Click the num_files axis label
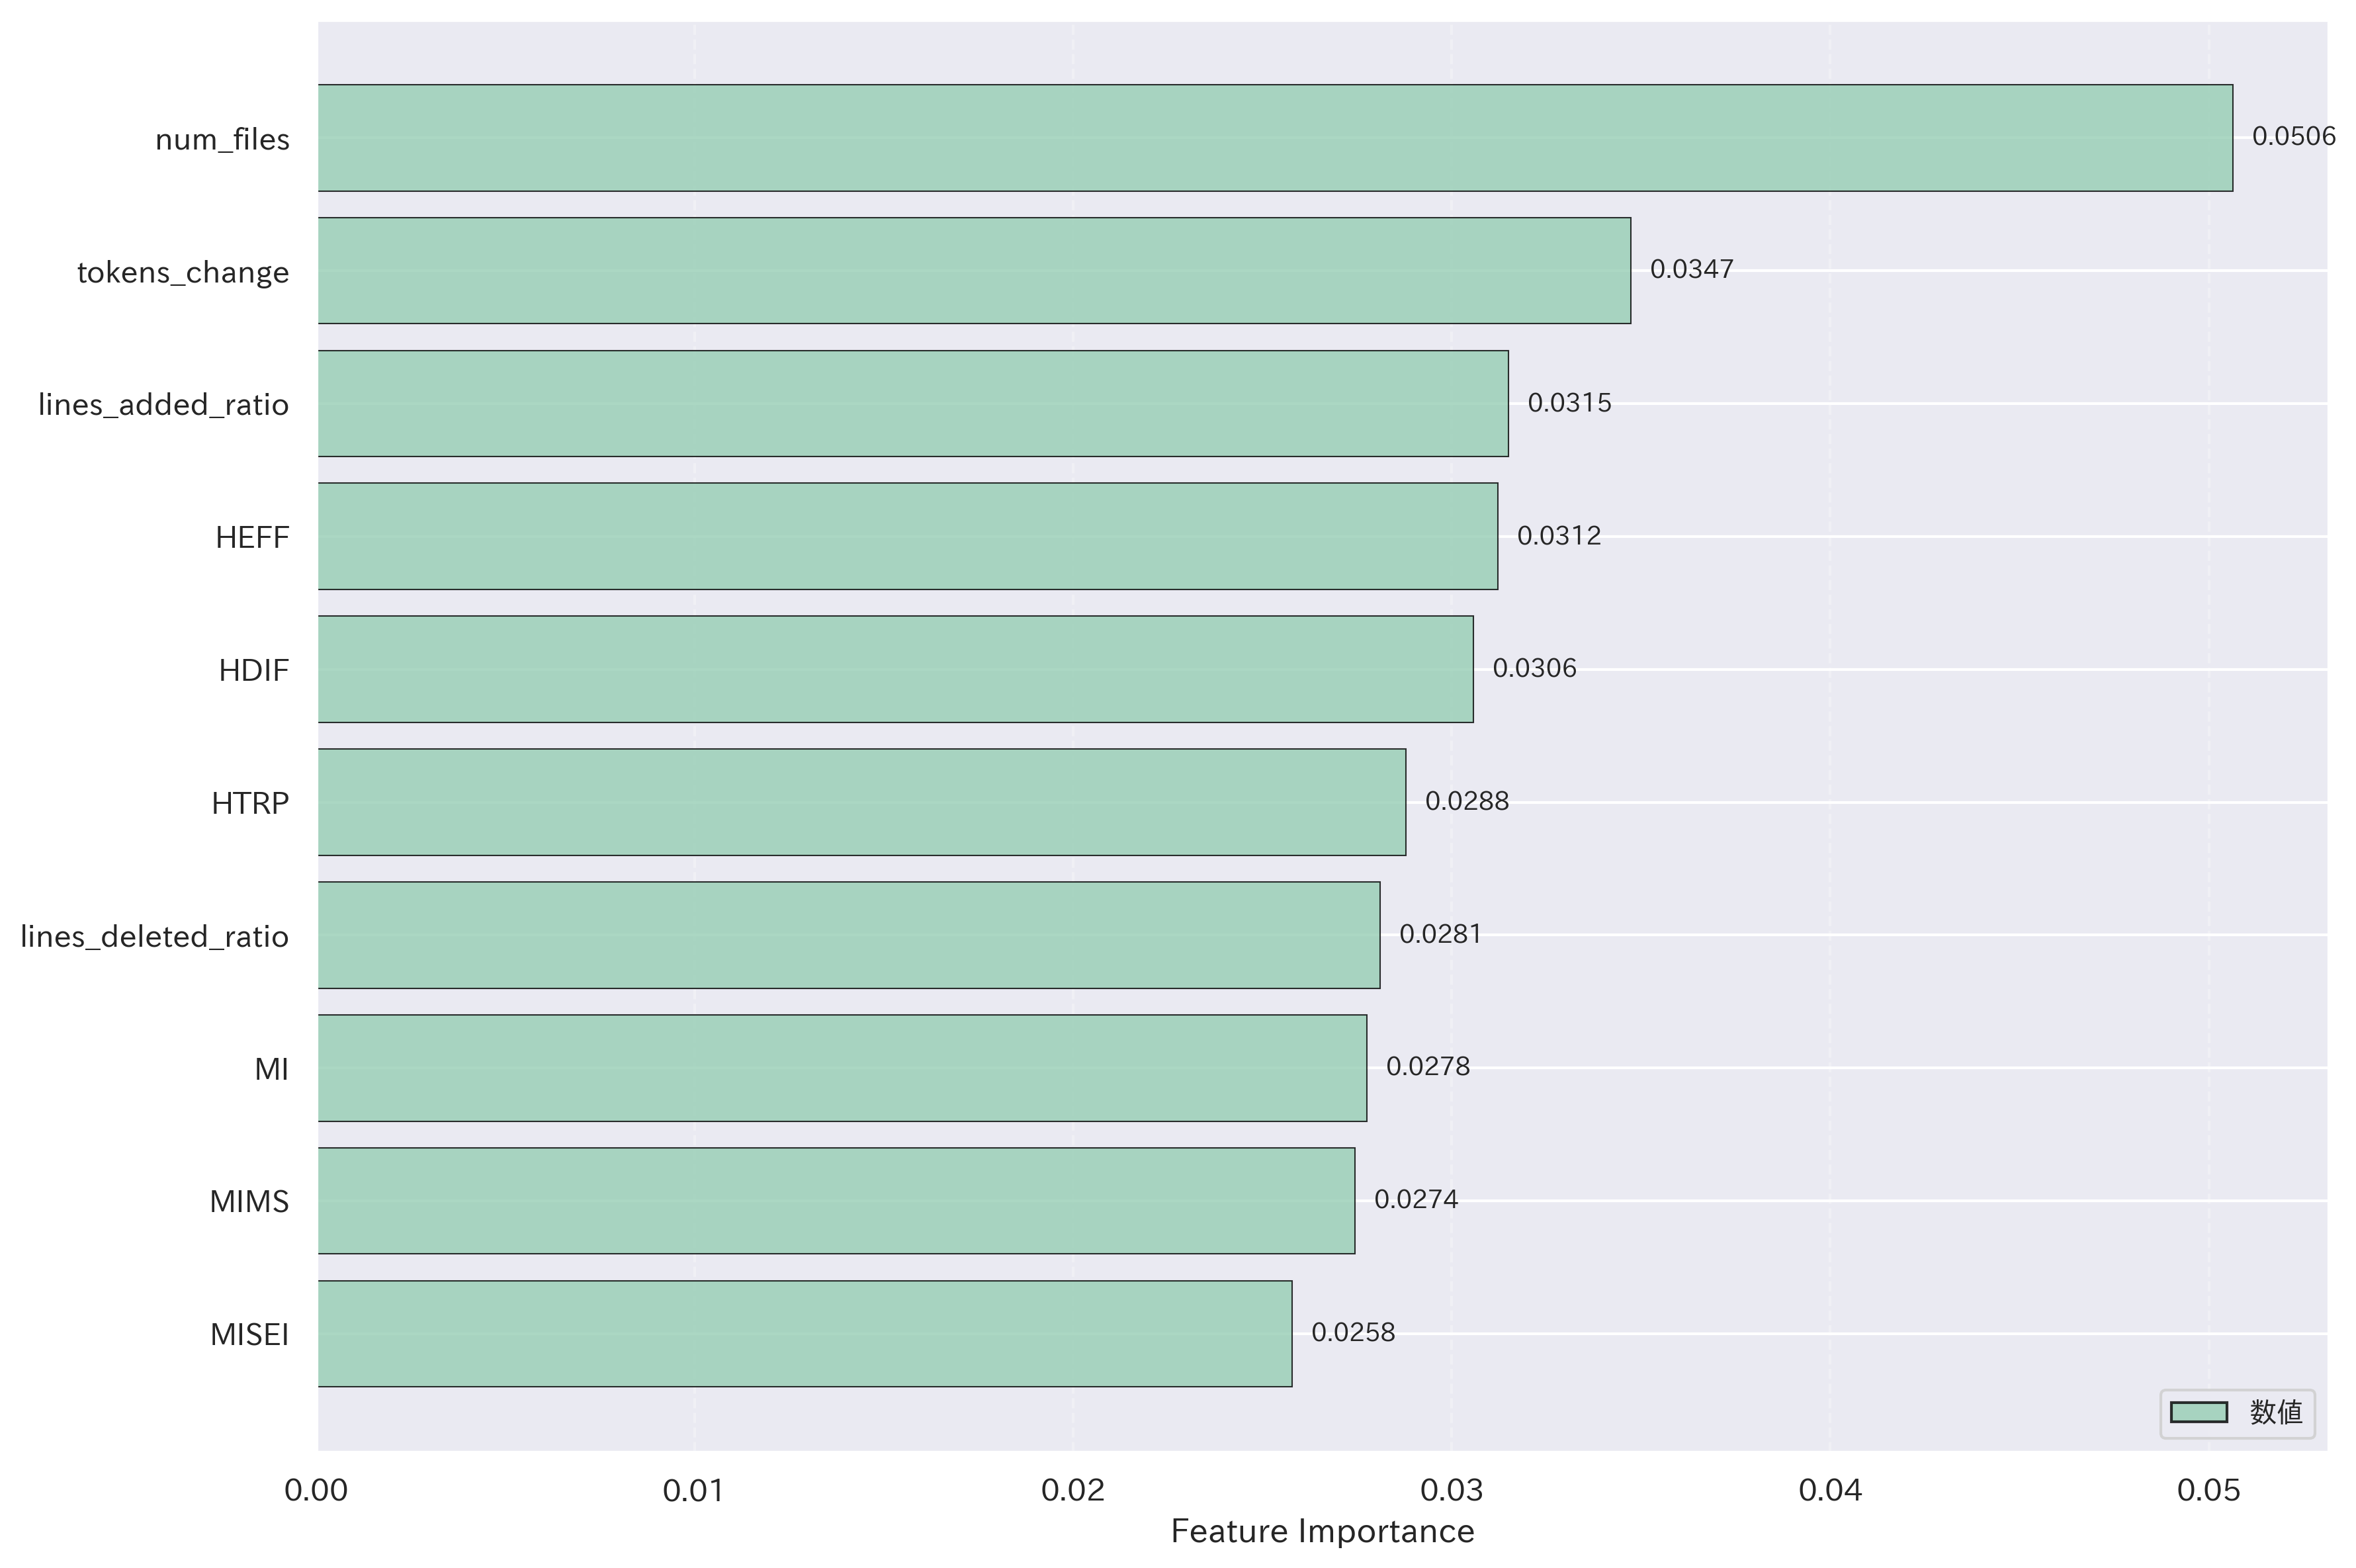Screen dimensions: 2356x1568 [x=222, y=140]
